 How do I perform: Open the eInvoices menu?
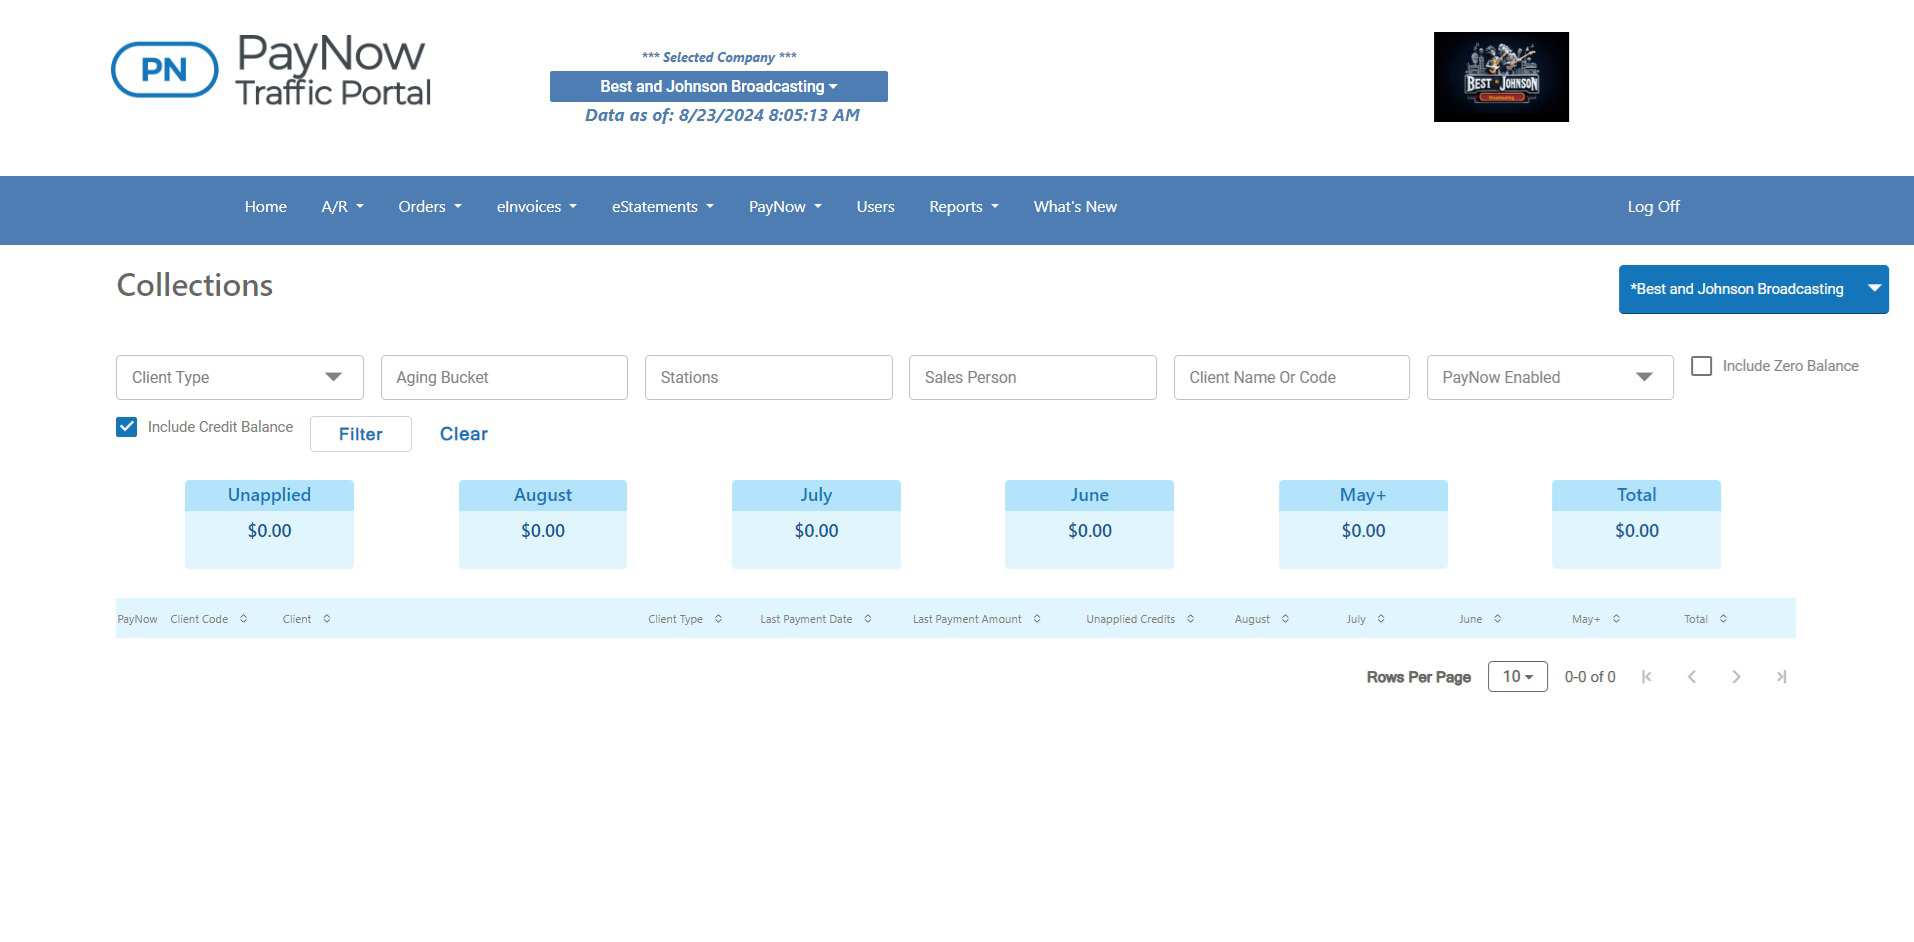537,207
